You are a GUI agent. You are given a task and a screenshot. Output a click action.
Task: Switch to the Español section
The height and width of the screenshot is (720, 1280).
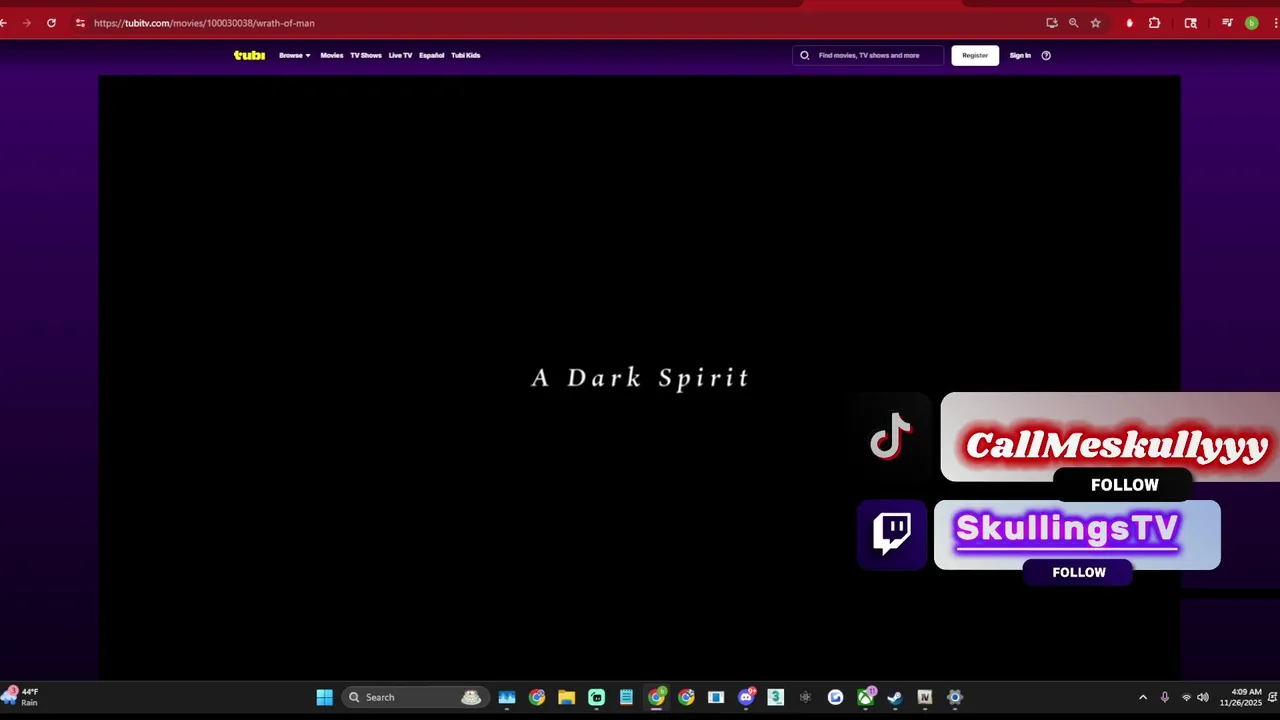(431, 55)
